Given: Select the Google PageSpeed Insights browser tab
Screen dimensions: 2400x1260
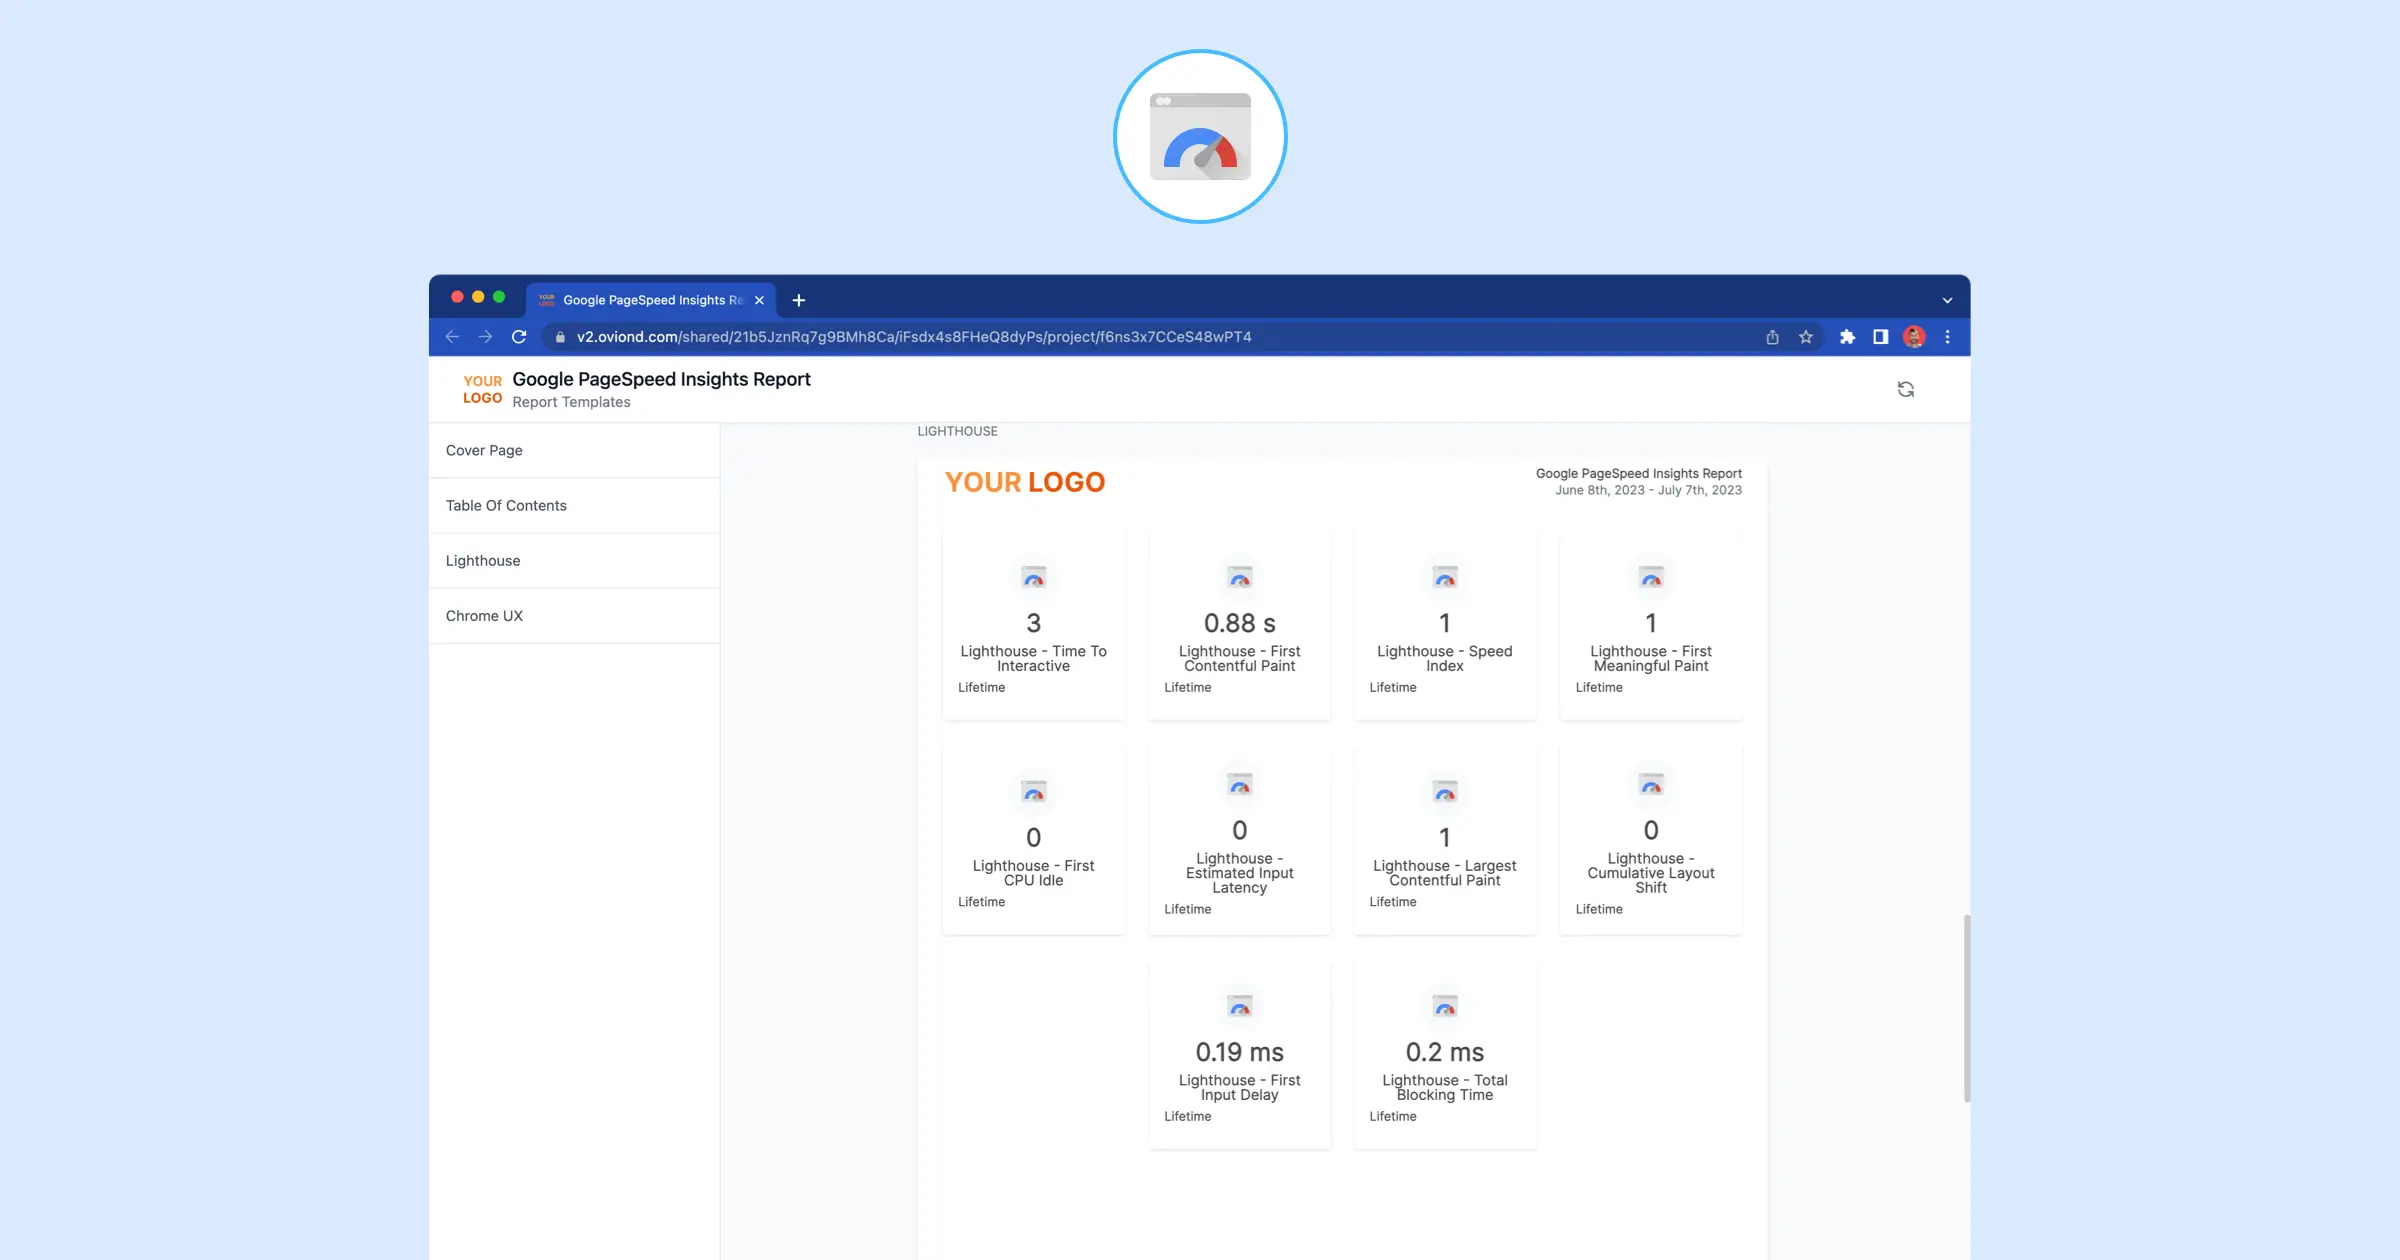Looking at the screenshot, I should [x=652, y=300].
